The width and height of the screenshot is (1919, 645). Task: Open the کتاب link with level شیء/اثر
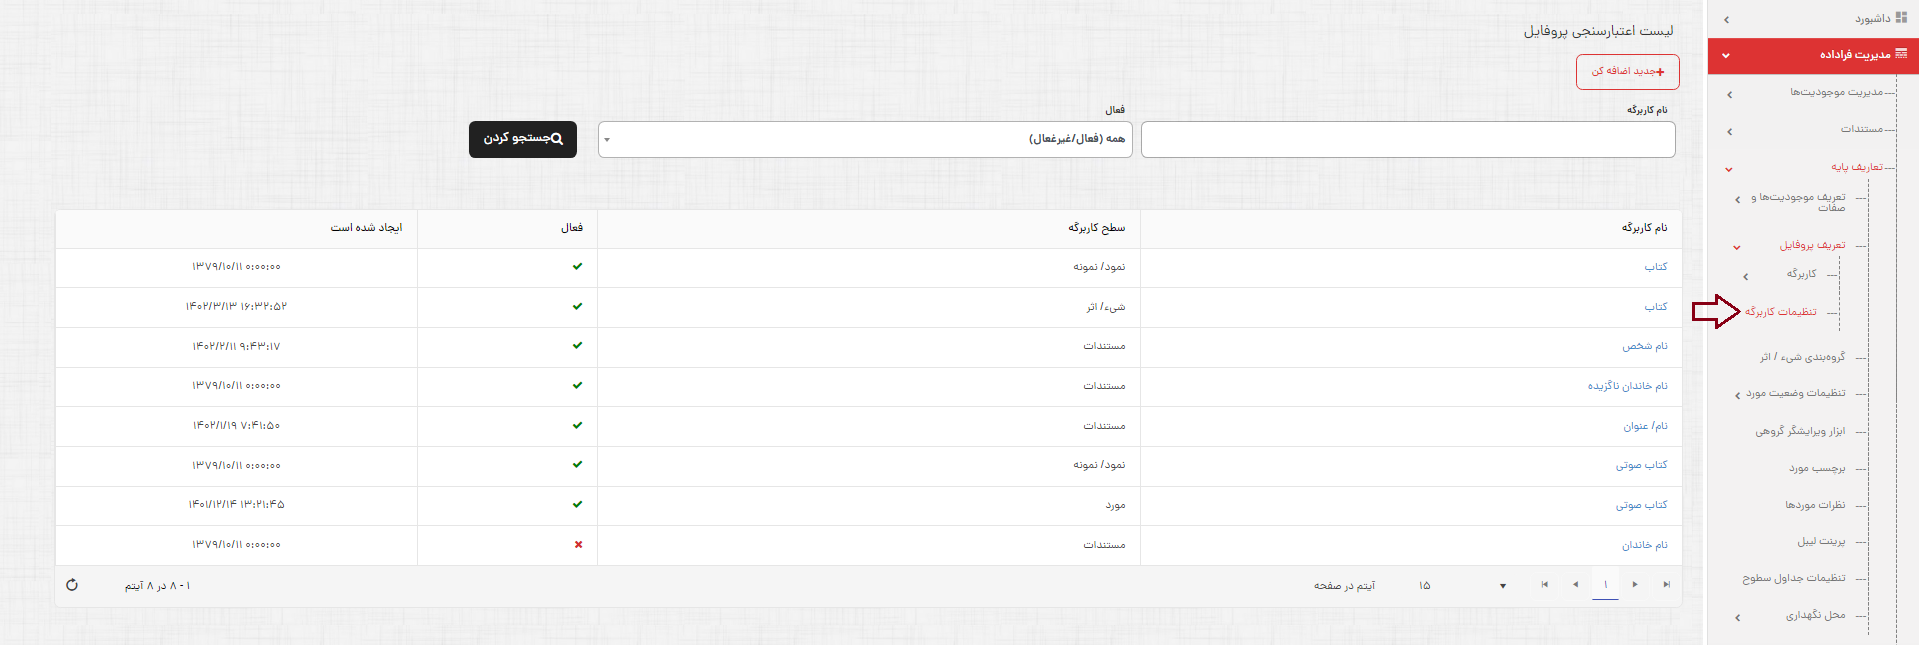click(1656, 307)
